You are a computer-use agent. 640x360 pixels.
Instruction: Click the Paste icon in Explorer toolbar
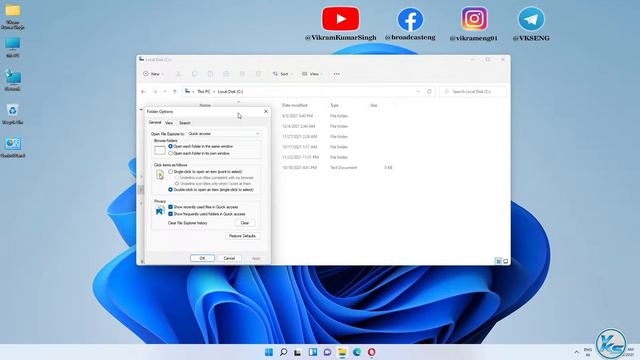pyautogui.click(x=210, y=74)
